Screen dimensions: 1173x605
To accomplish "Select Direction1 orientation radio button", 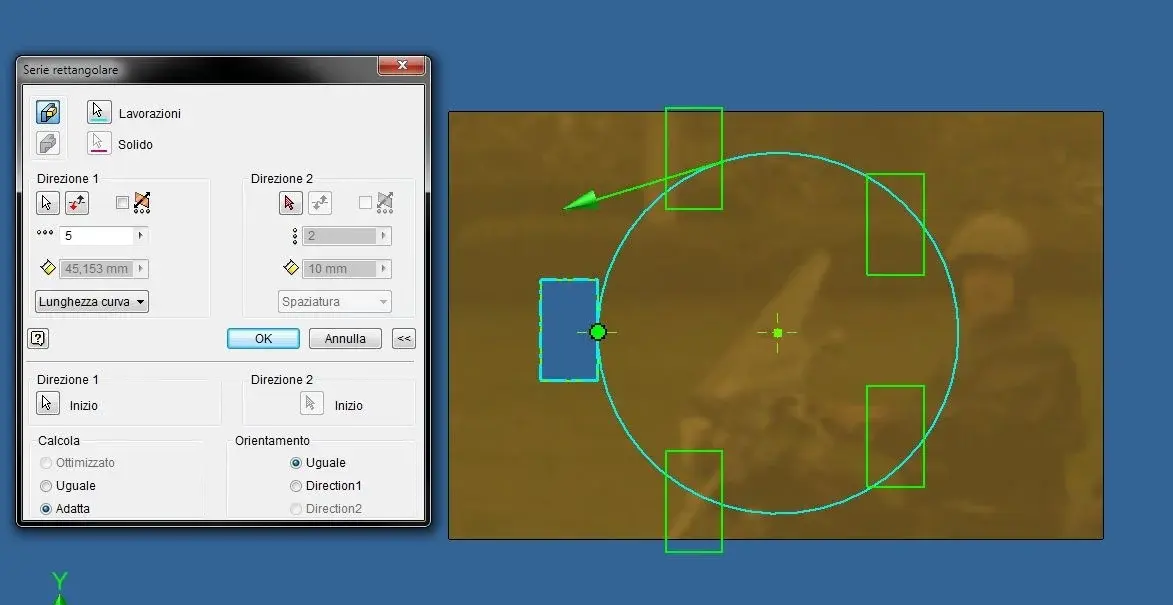I will (x=296, y=486).
